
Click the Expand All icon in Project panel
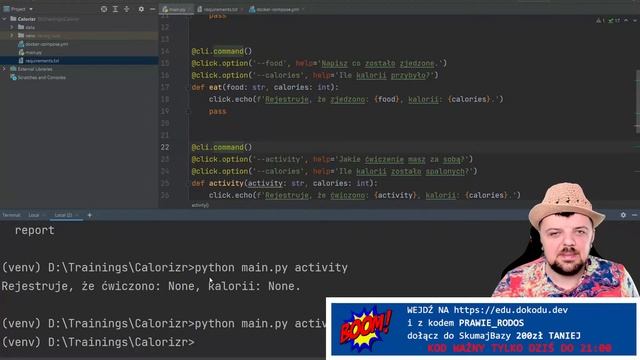pyautogui.click(x=115, y=9)
